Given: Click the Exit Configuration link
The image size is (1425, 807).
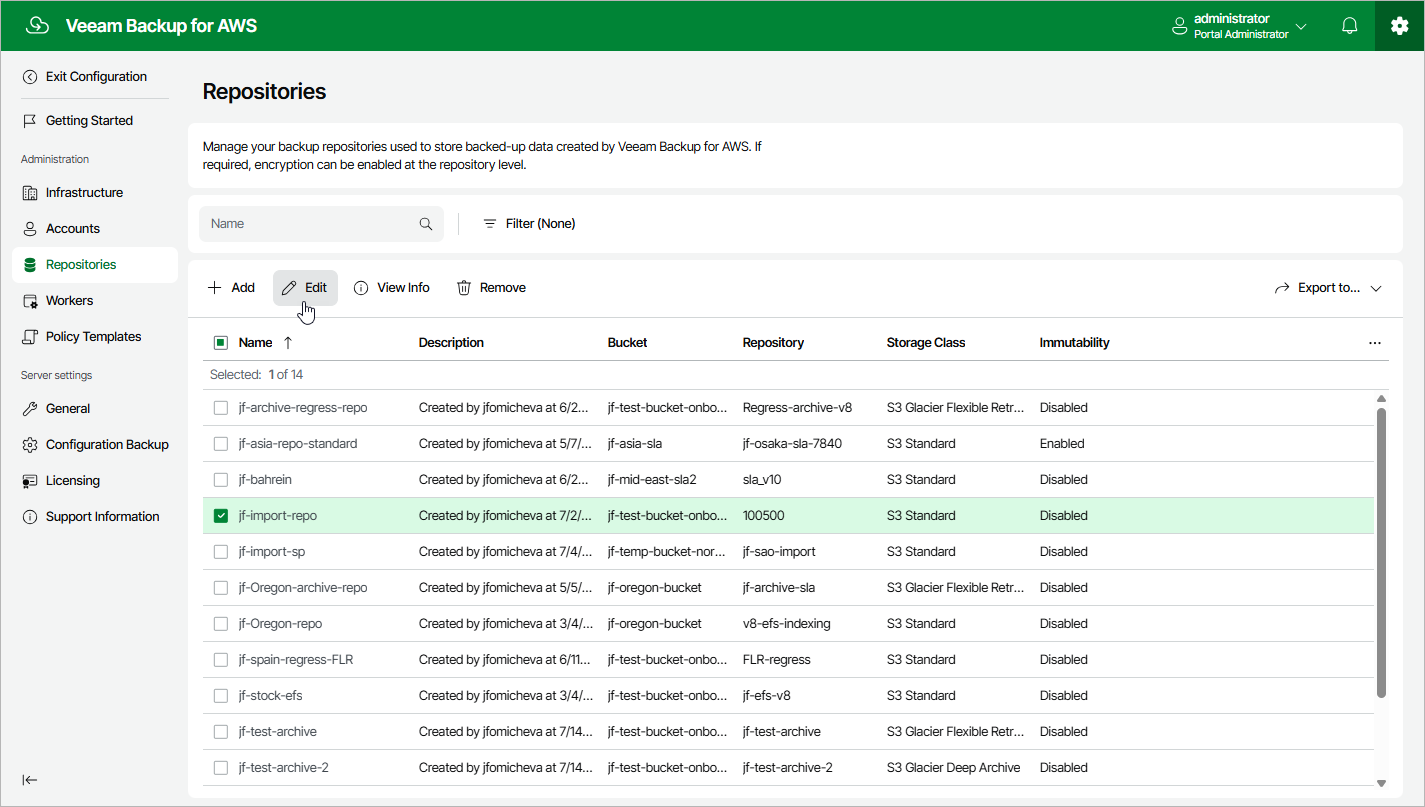Looking at the screenshot, I should coord(96,77).
